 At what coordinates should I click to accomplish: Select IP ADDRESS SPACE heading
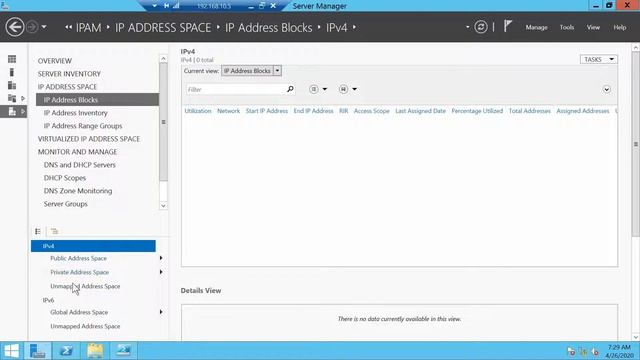click(67, 87)
